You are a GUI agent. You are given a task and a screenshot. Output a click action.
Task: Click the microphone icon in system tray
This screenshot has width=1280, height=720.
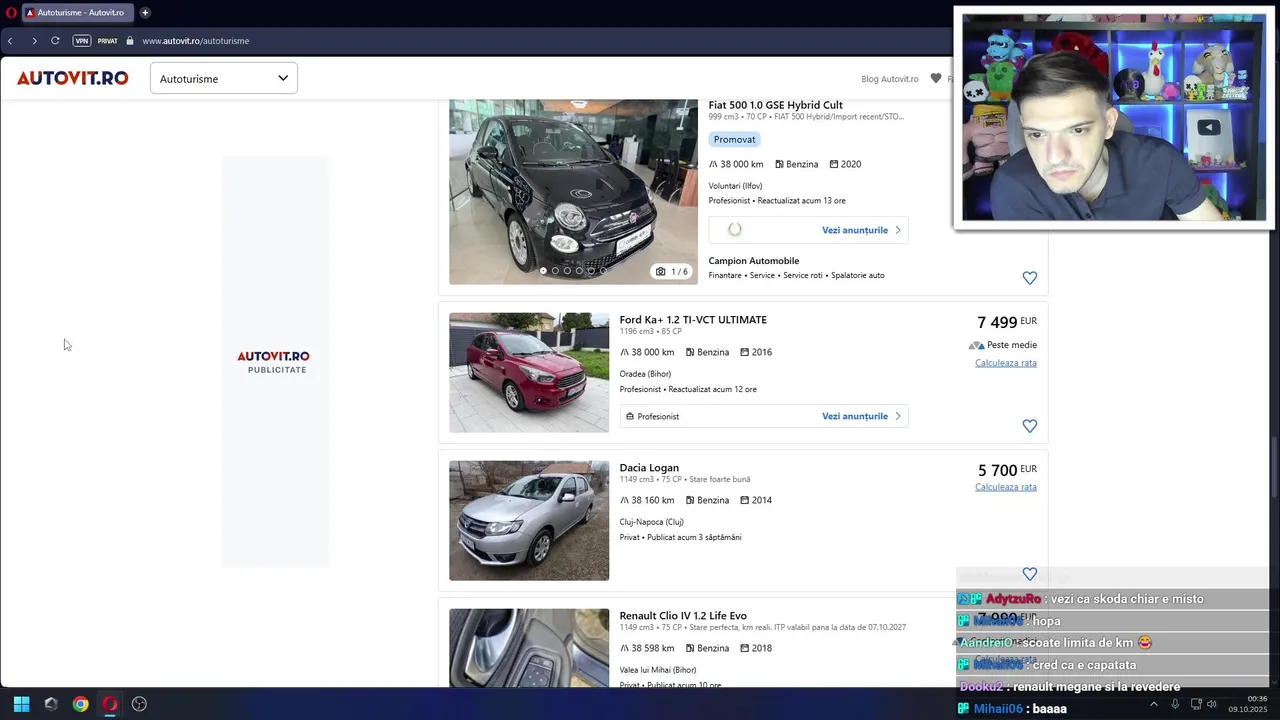point(1175,704)
